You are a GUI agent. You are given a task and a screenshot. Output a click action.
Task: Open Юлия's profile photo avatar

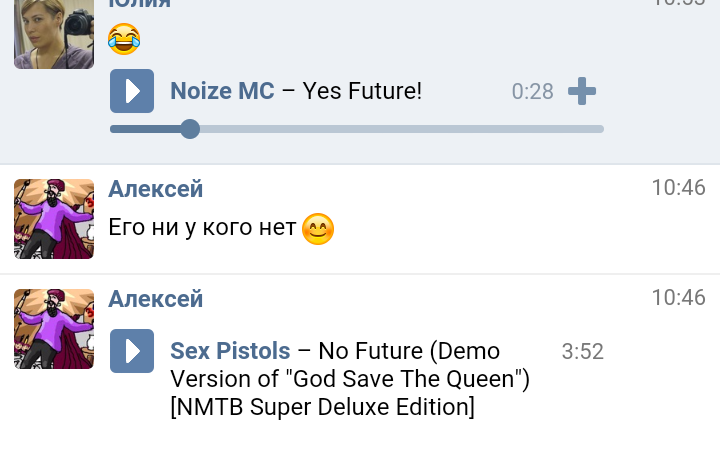point(54,34)
